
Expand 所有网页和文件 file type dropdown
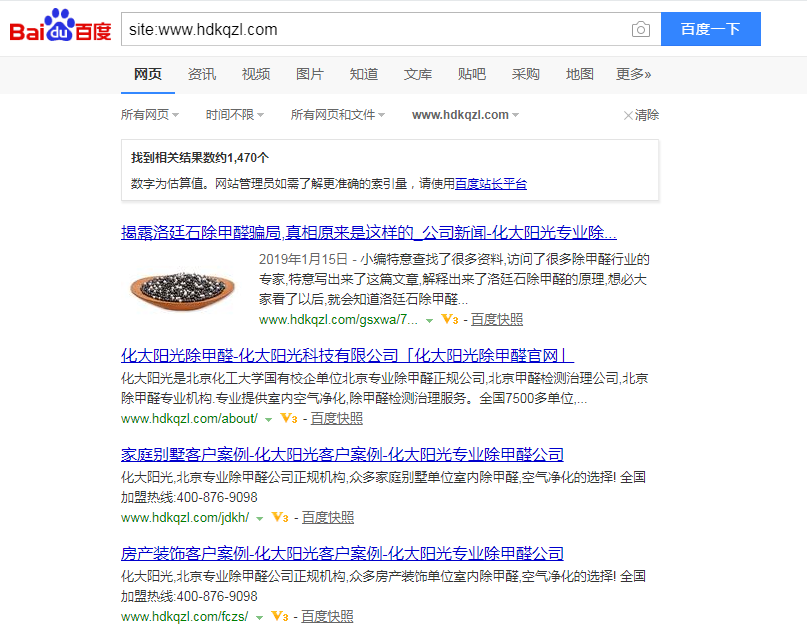click(x=337, y=115)
